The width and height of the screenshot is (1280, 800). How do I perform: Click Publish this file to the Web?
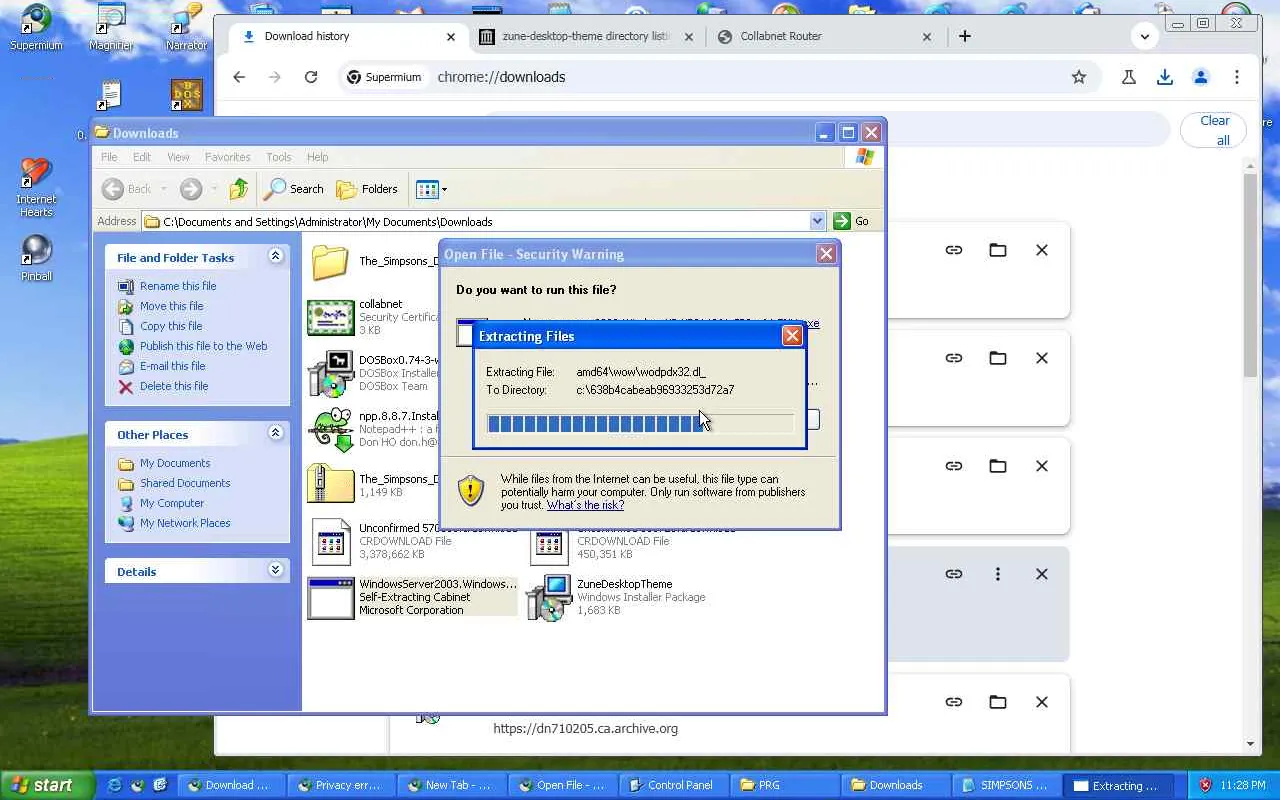204,346
